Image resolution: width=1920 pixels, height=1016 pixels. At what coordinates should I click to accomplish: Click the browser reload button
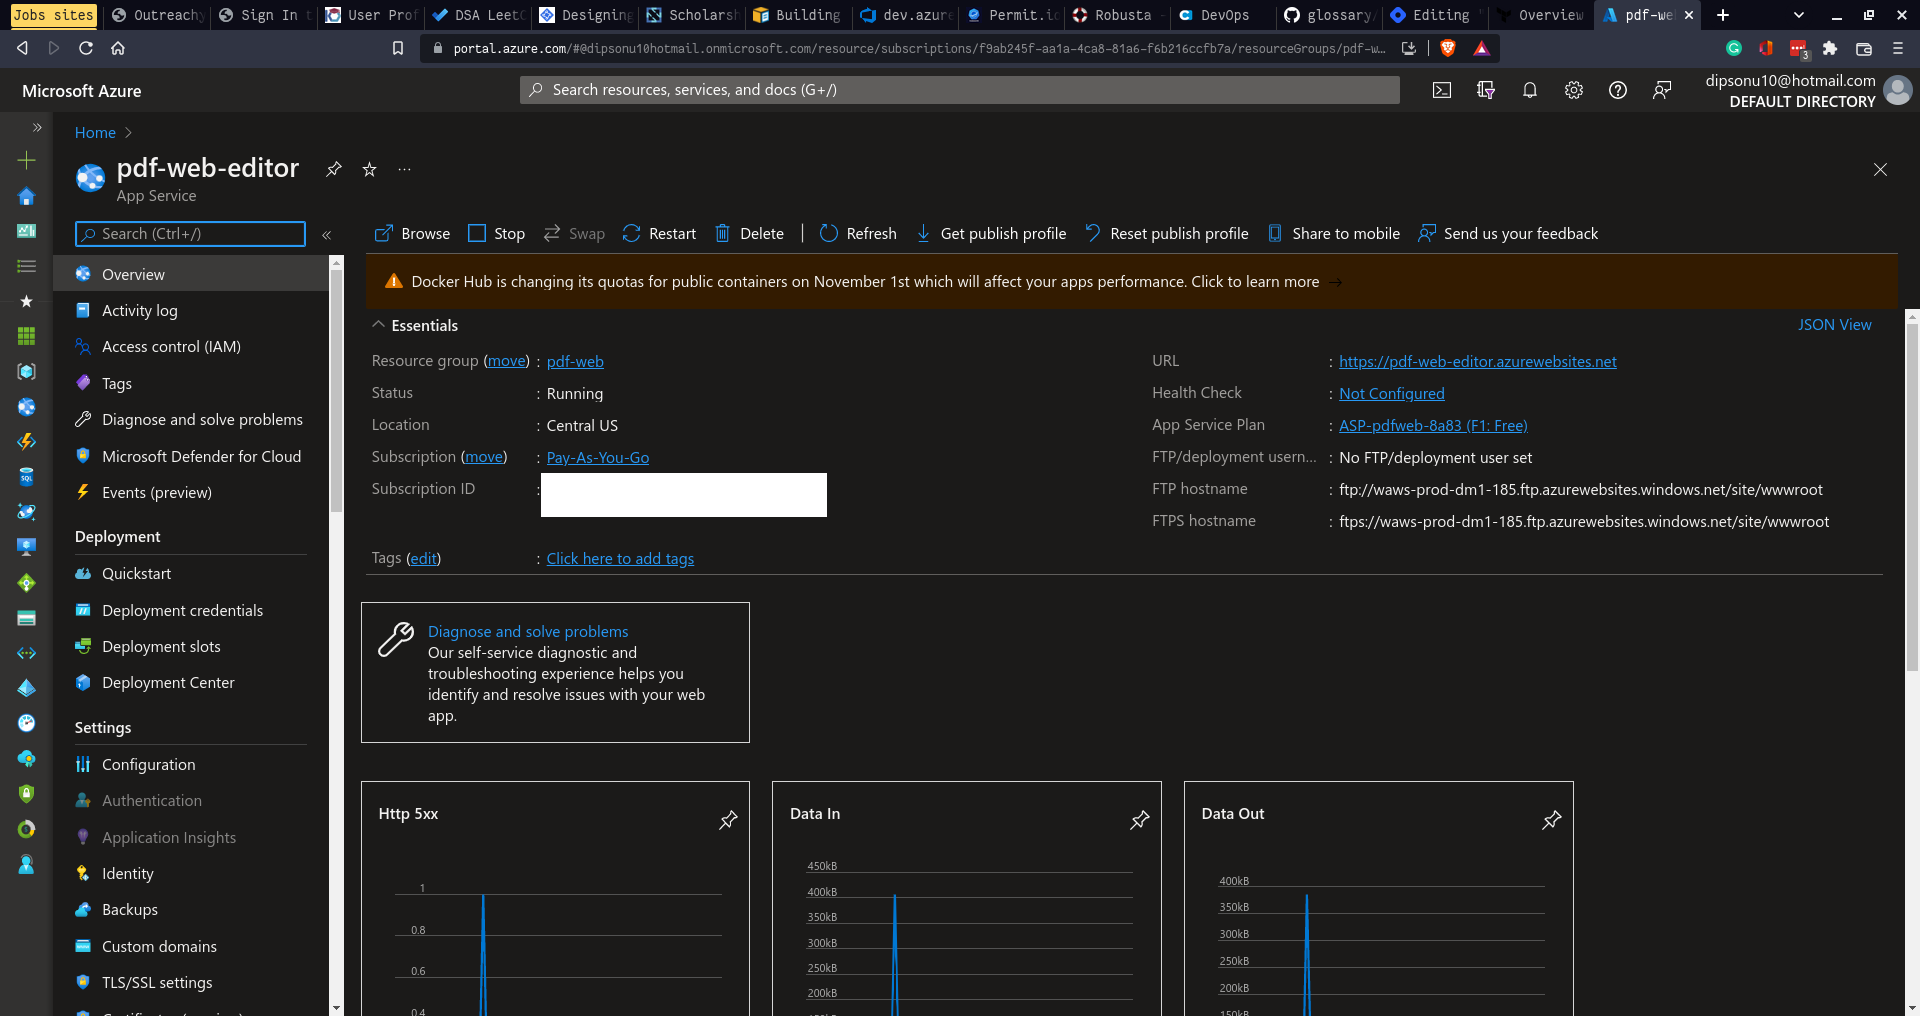86,48
